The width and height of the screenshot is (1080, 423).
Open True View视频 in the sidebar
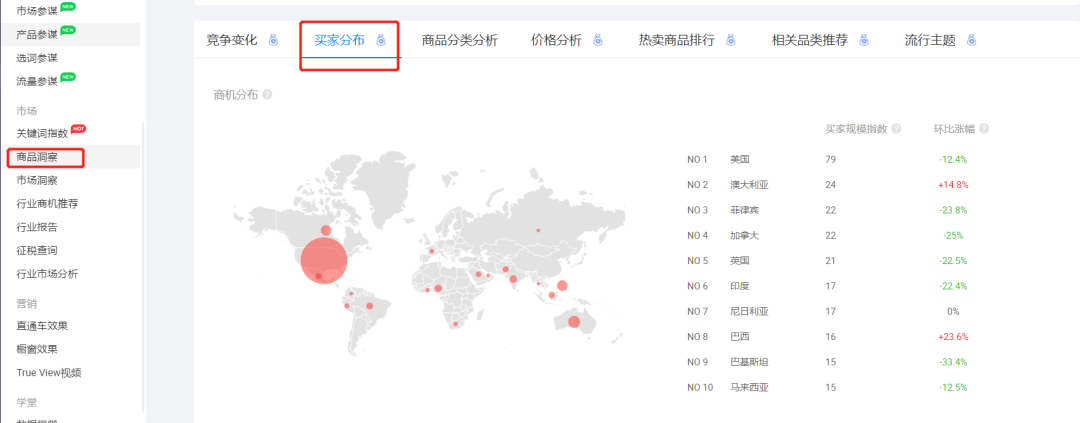tap(48, 373)
